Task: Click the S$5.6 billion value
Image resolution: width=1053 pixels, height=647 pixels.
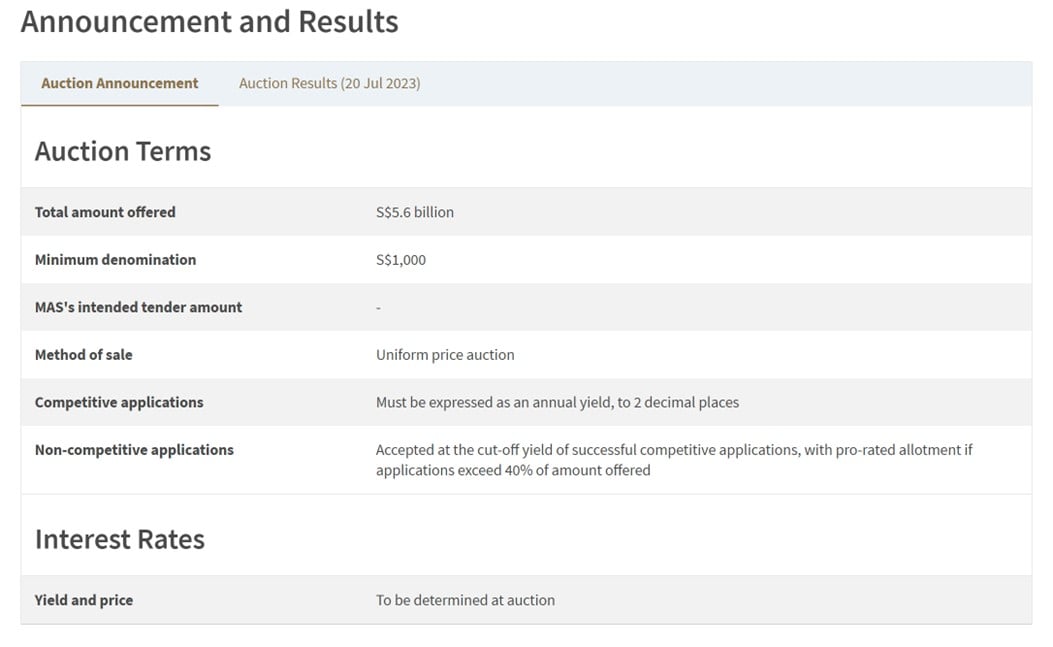Action: [x=415, y=212]
